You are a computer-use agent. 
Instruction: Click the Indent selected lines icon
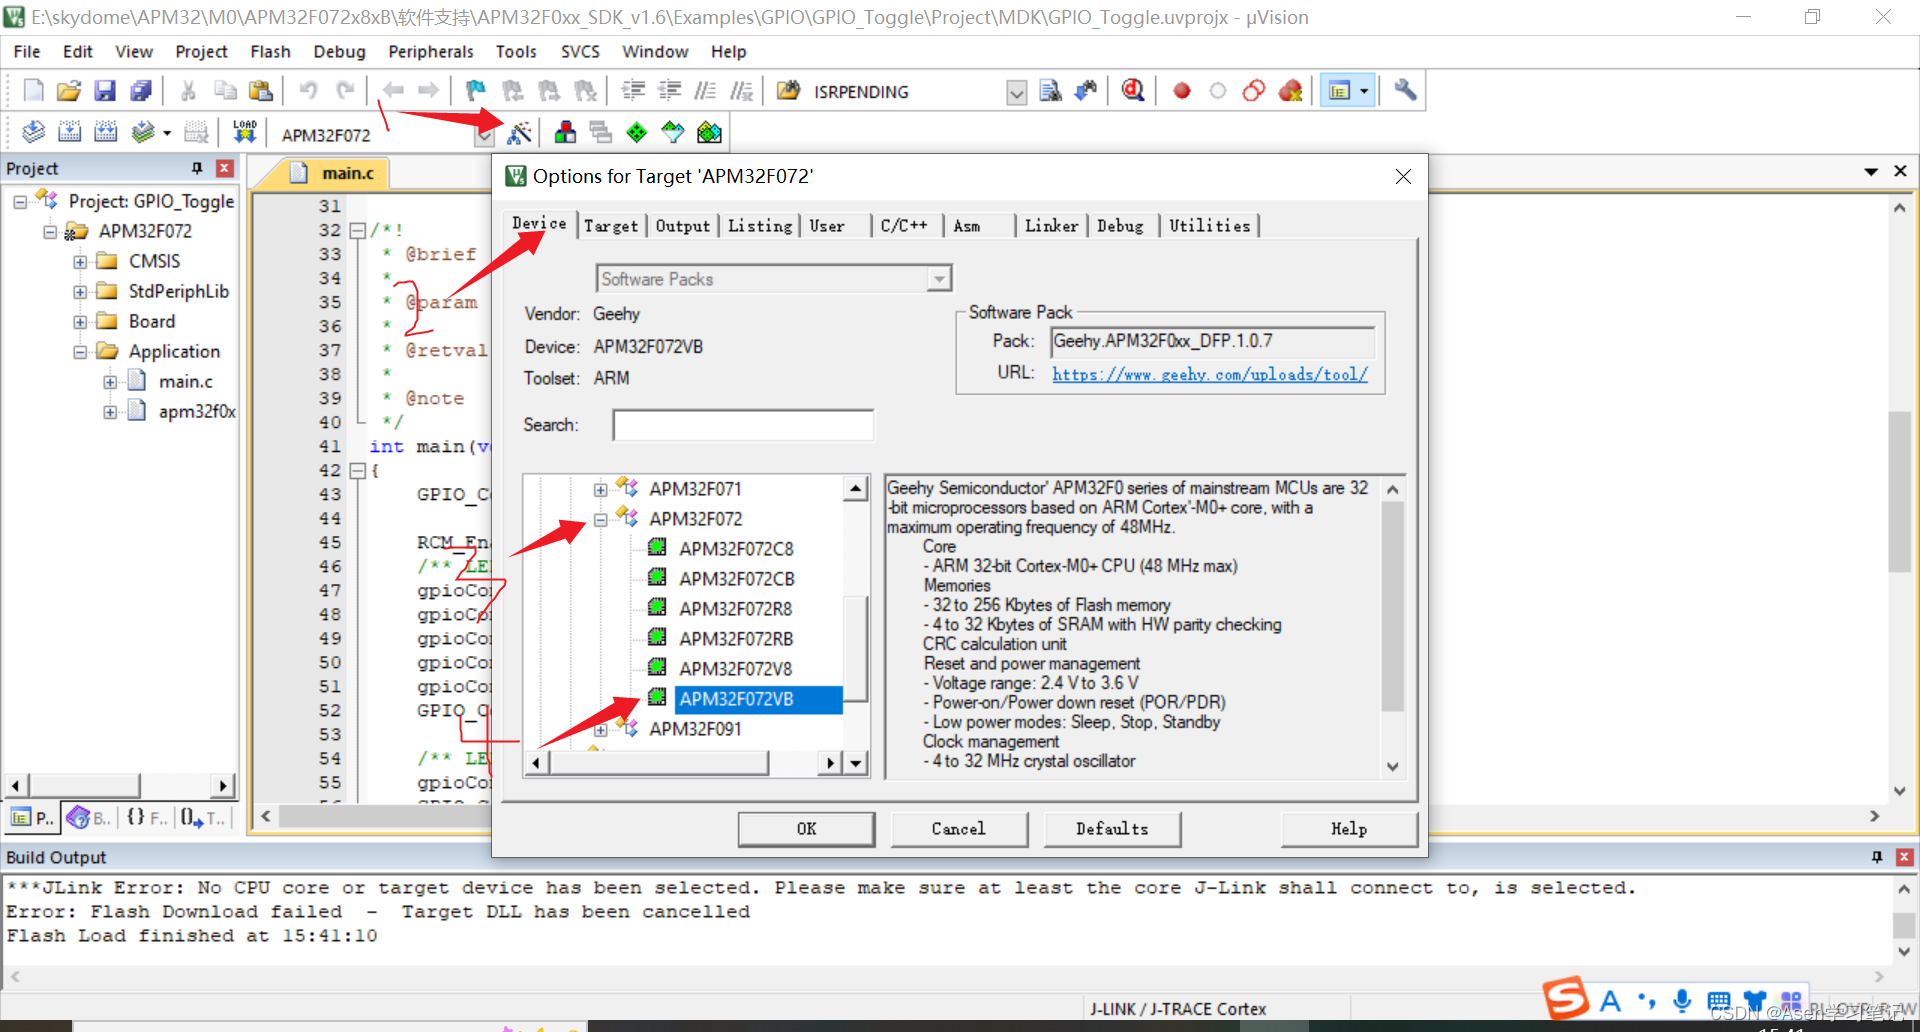(633, 91)
